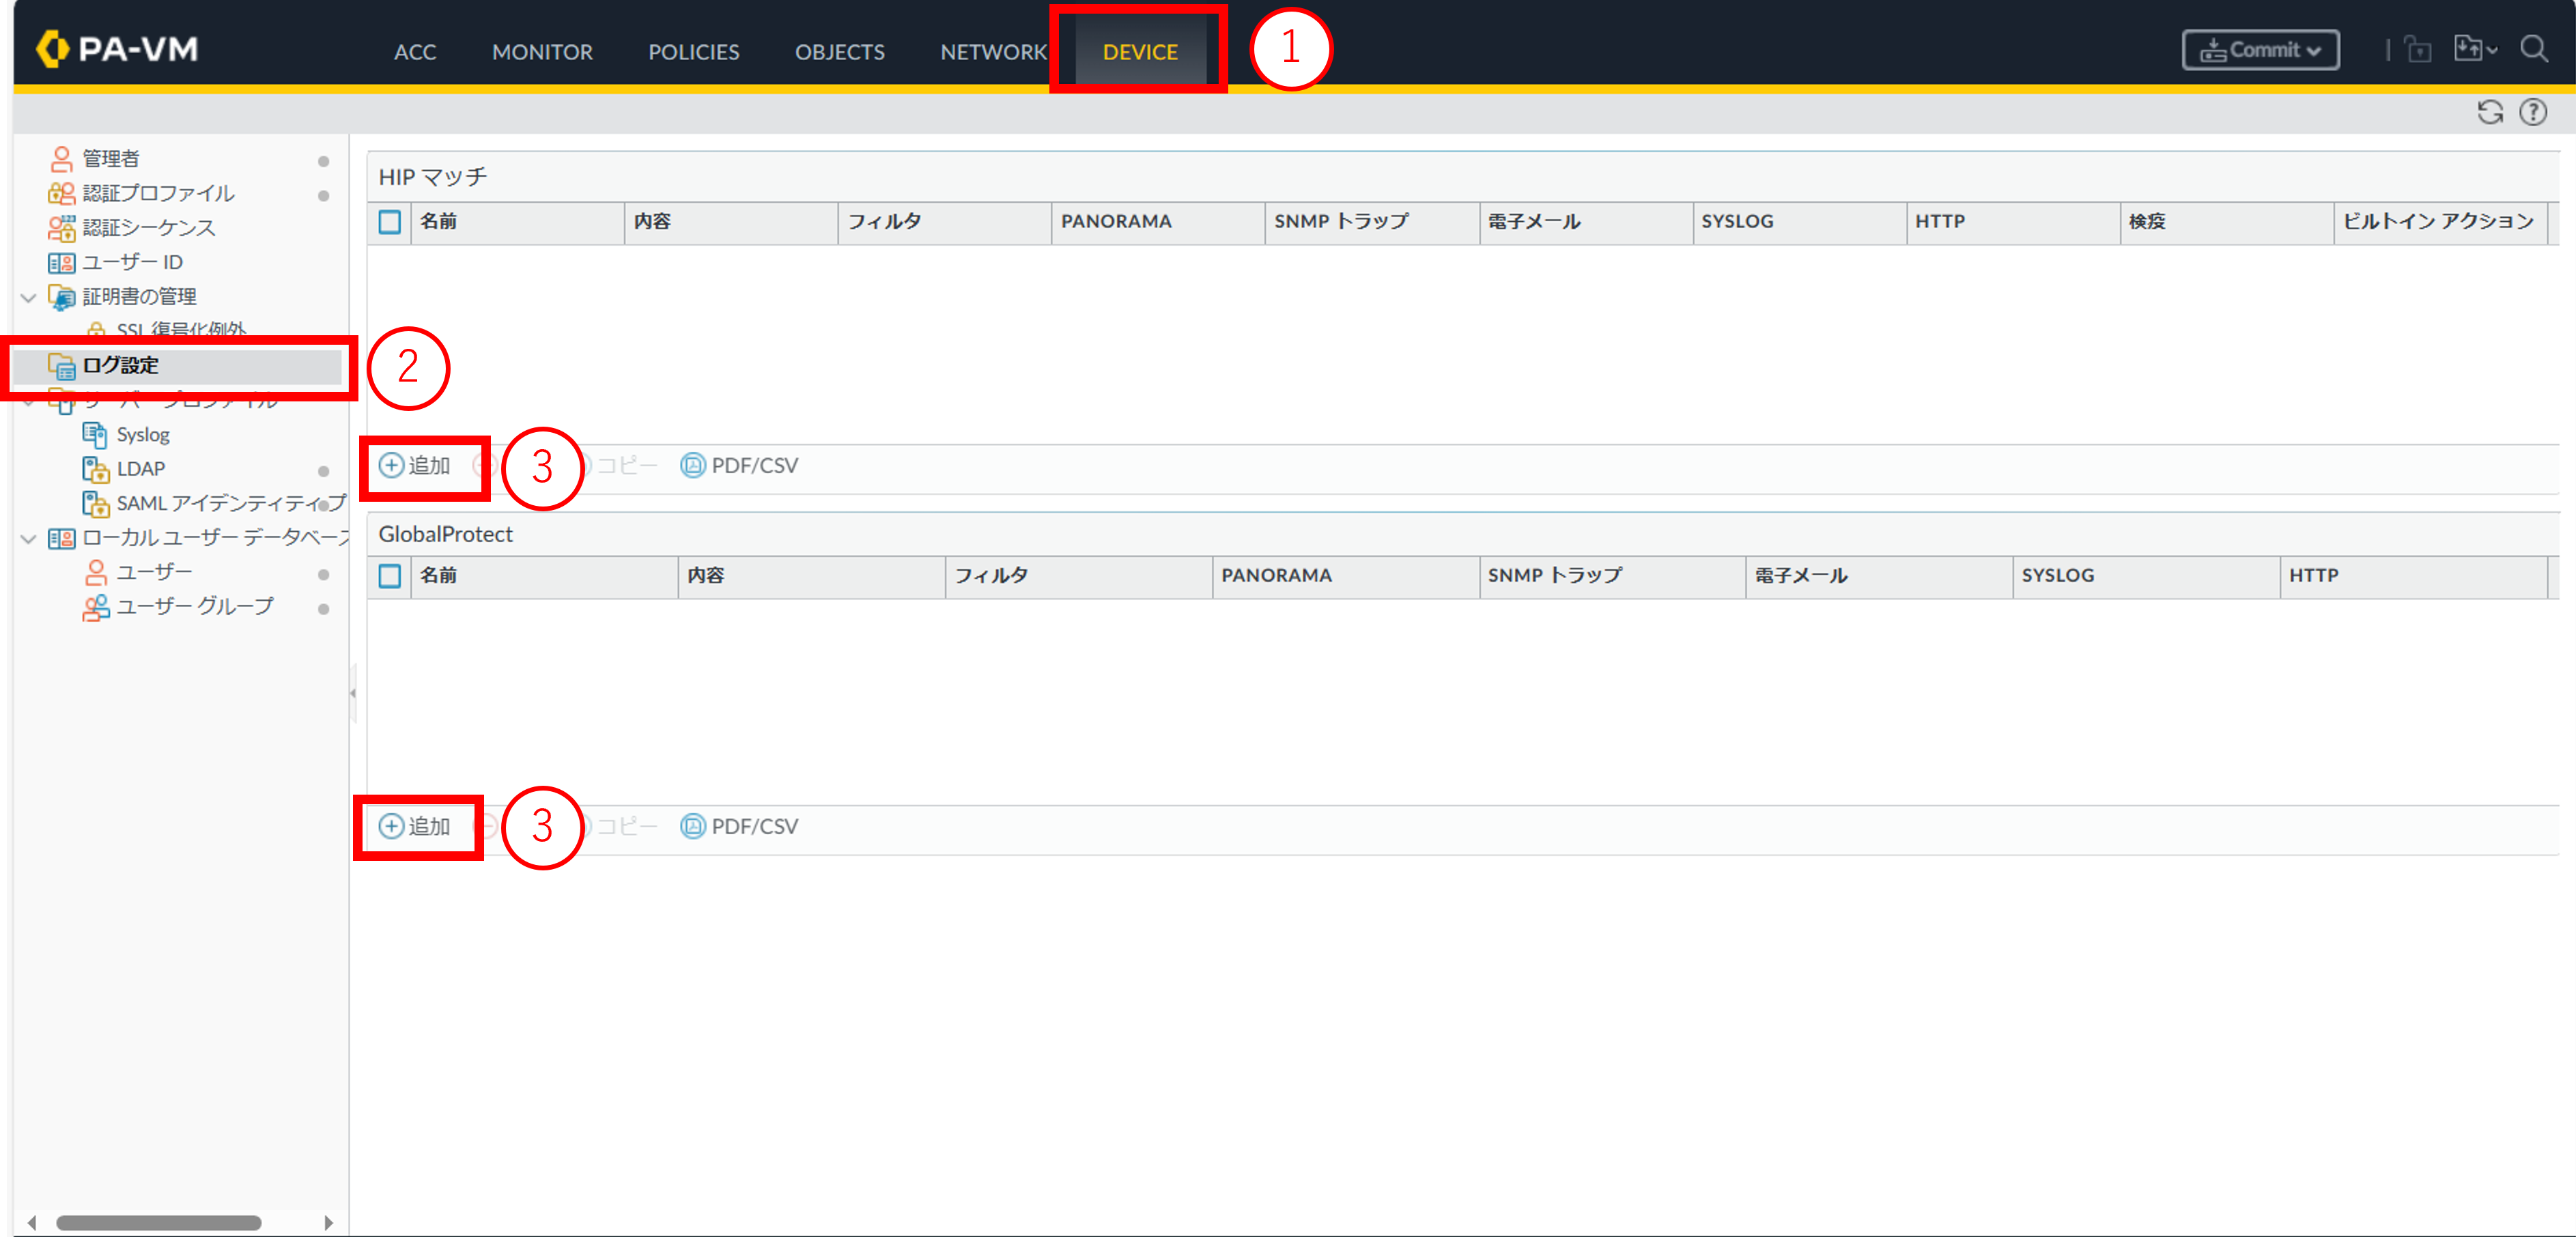Click sidebar horizontal scrollbar thumb
This screenshot has height=1237, width=2576.
coord(158,1222)
